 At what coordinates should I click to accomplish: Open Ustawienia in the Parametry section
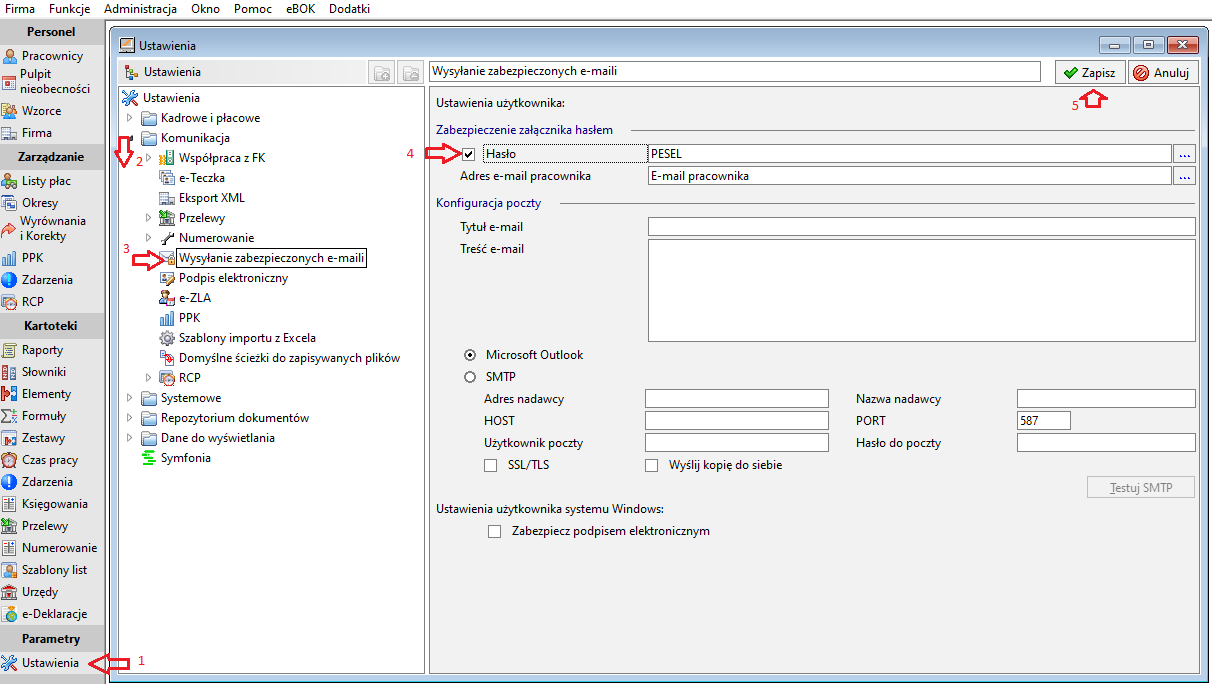coord(50,663)
